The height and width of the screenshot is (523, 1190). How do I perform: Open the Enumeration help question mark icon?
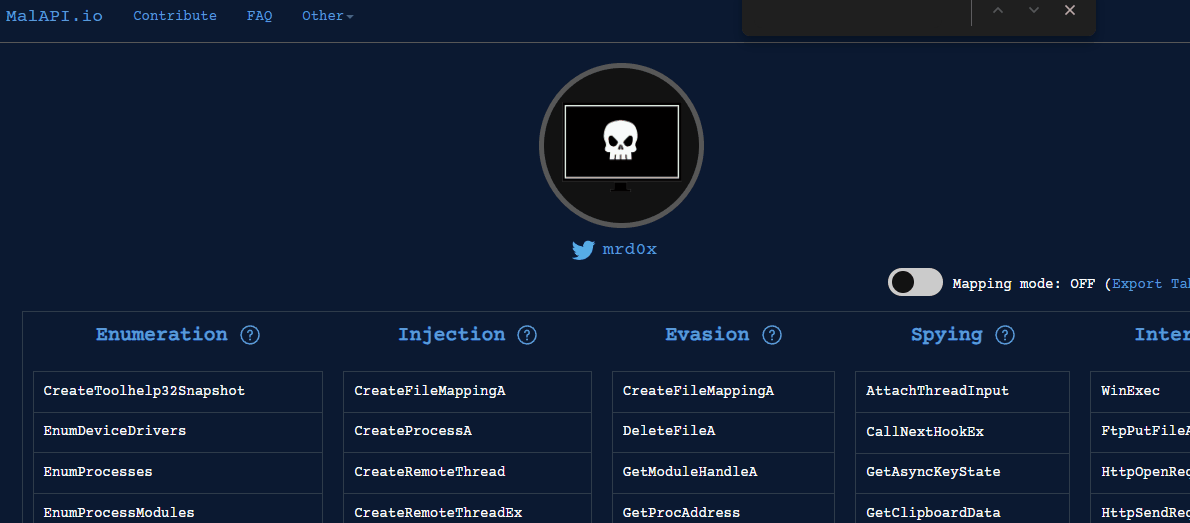pyautogui.click(x=250, y=335)
